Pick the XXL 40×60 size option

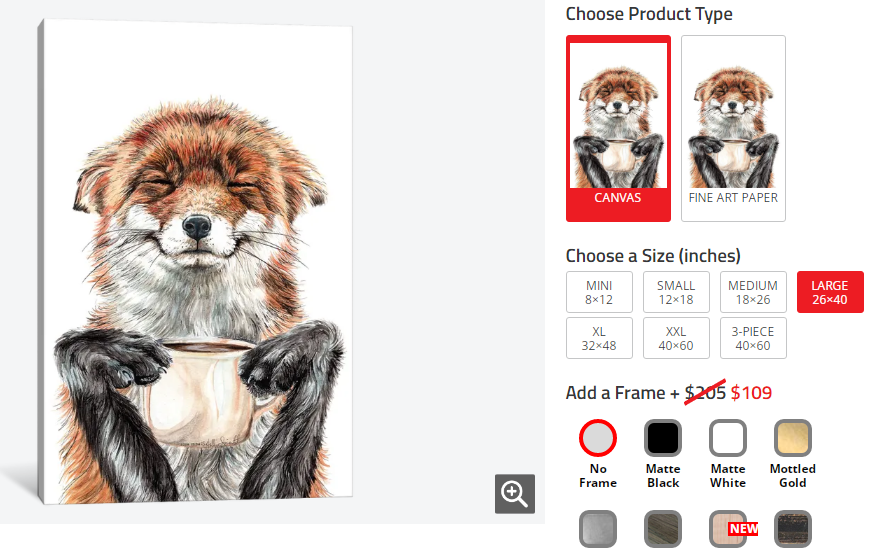click(x=676, y=338)
